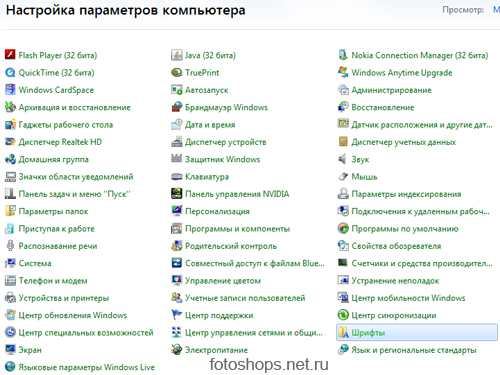Open Центр управления сетями и общим доступом
Viewport: 500px width, 375px height.
tap(254, 332)
